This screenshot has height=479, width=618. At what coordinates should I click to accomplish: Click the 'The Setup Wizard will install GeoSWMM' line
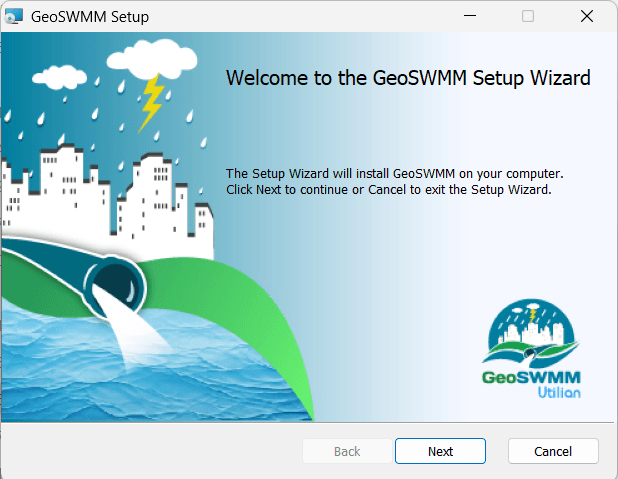(x=395, y=173)
